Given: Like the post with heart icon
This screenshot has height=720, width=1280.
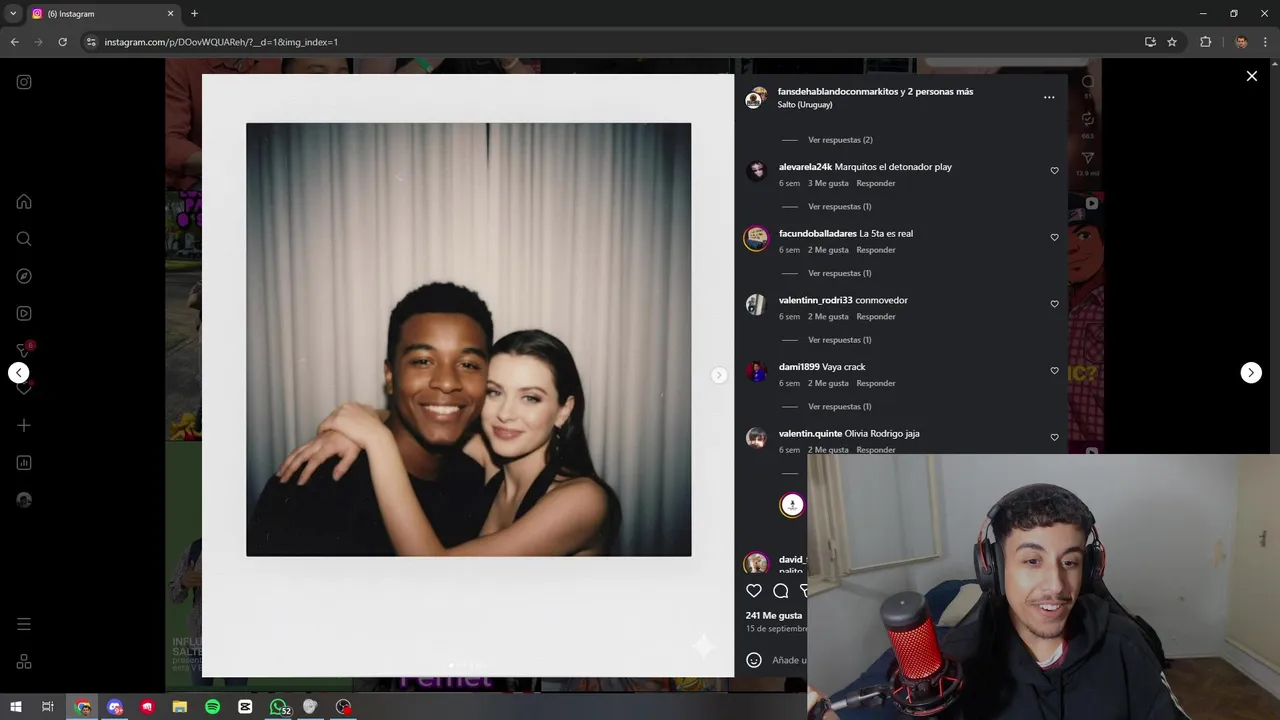Looking at the screenshot, I should click(x=754, y=591).
